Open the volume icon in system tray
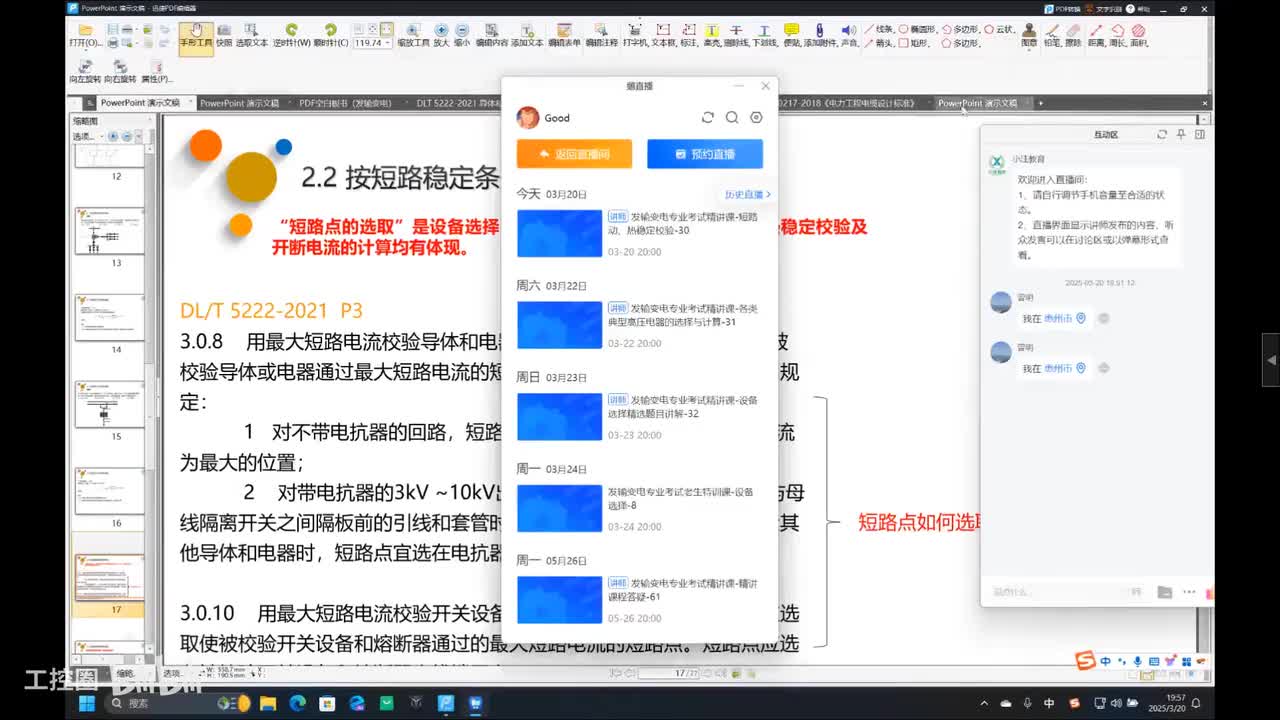This screenshot has height=720, width=1280. 1116,703
